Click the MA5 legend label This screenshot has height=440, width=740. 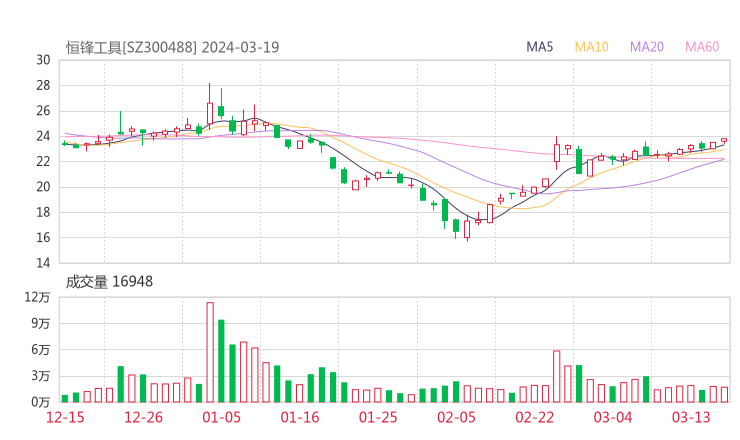(539, 47)
